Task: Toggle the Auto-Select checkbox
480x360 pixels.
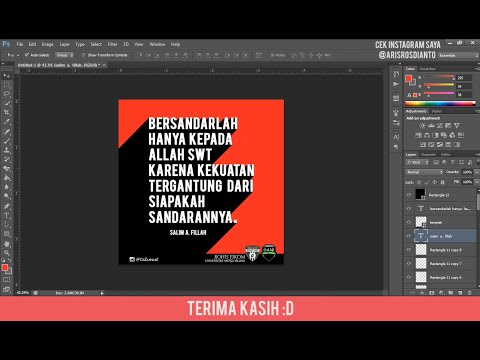Action: click(x=27, y=55)
